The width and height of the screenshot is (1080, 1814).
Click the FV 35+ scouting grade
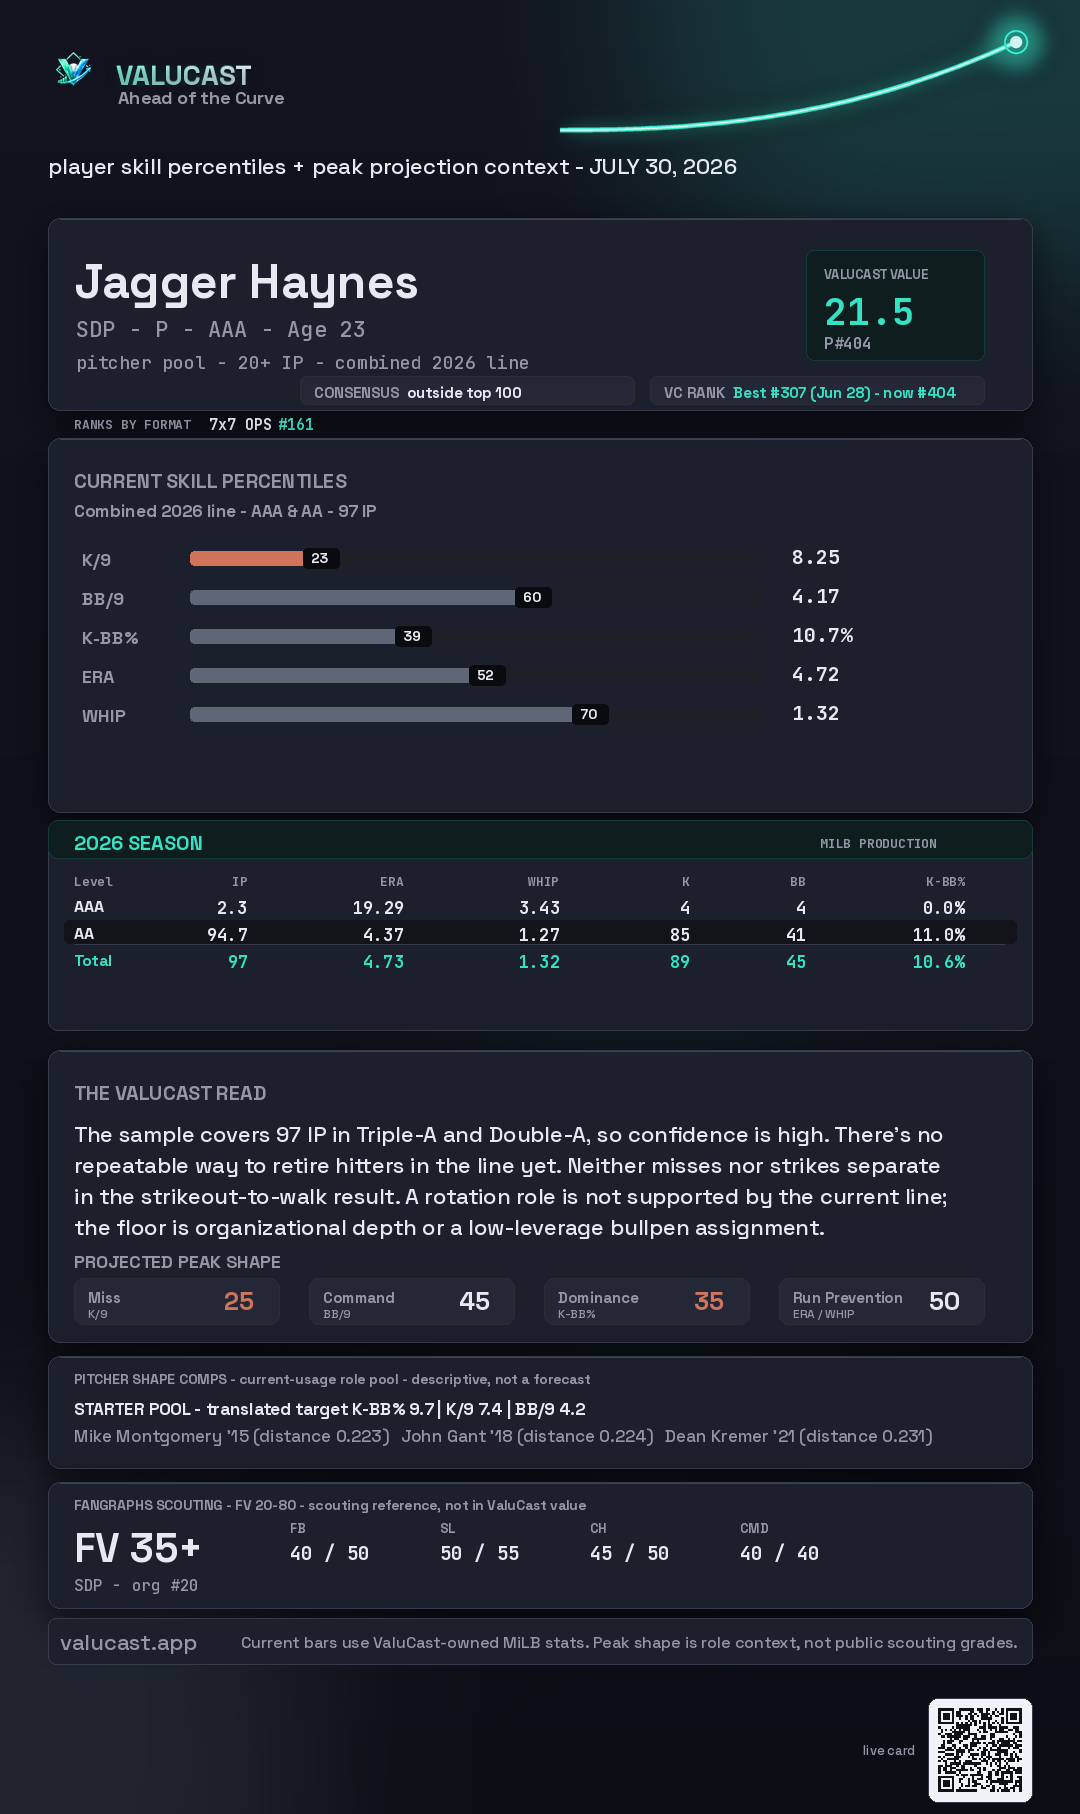tap(137, 1548)
